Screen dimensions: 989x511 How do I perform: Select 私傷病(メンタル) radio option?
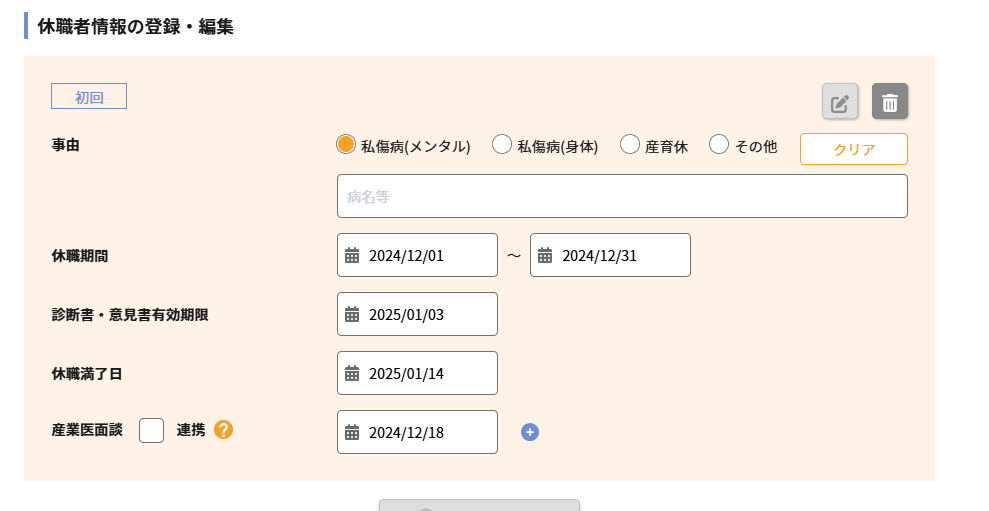pyautogui.click(x=346, y=144)
